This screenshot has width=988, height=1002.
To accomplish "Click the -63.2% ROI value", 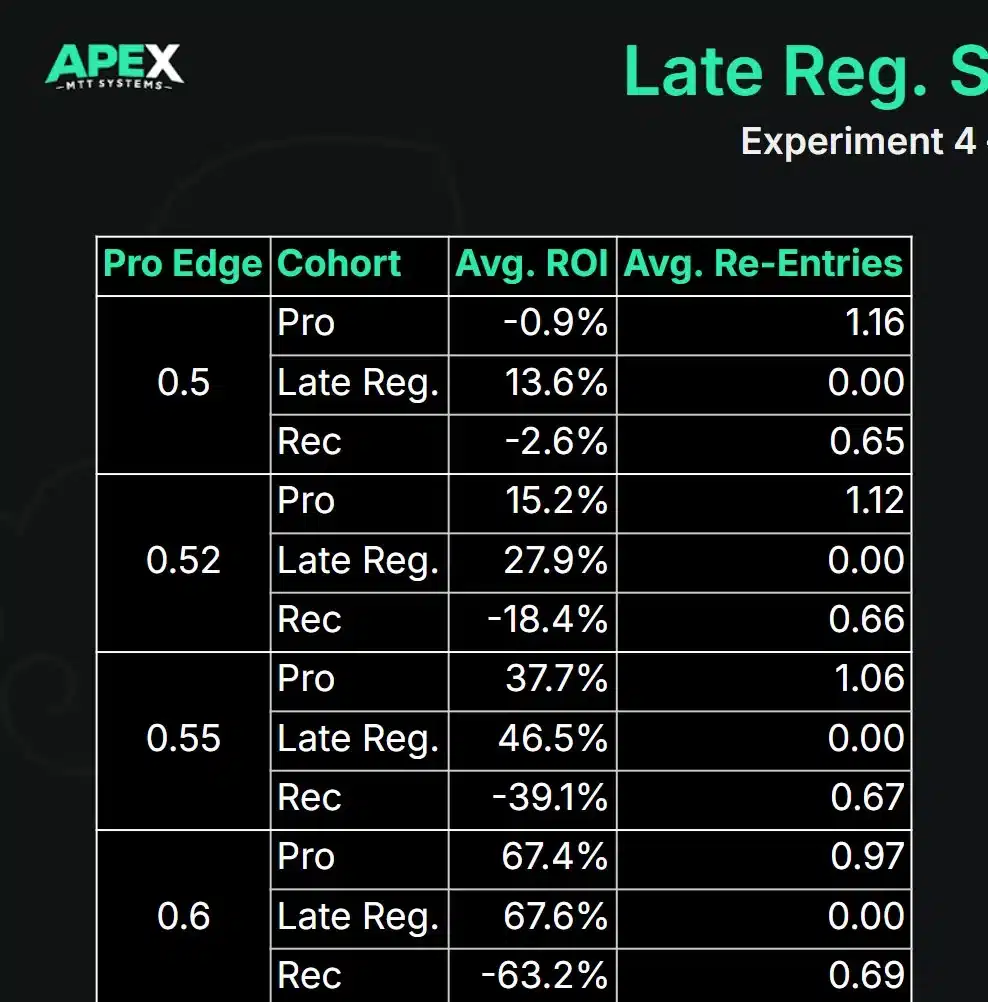I will click(545, 976).
